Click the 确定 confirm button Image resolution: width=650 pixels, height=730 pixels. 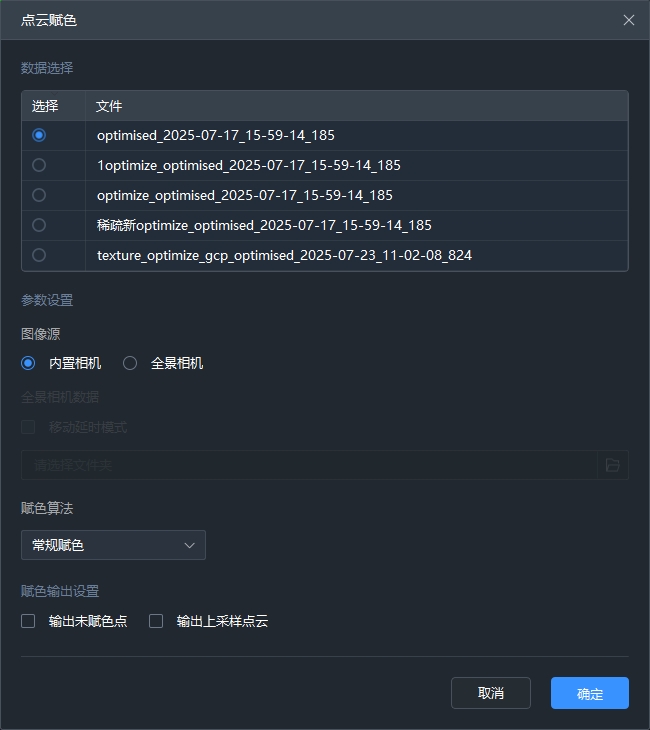click(x=589, y=693)
